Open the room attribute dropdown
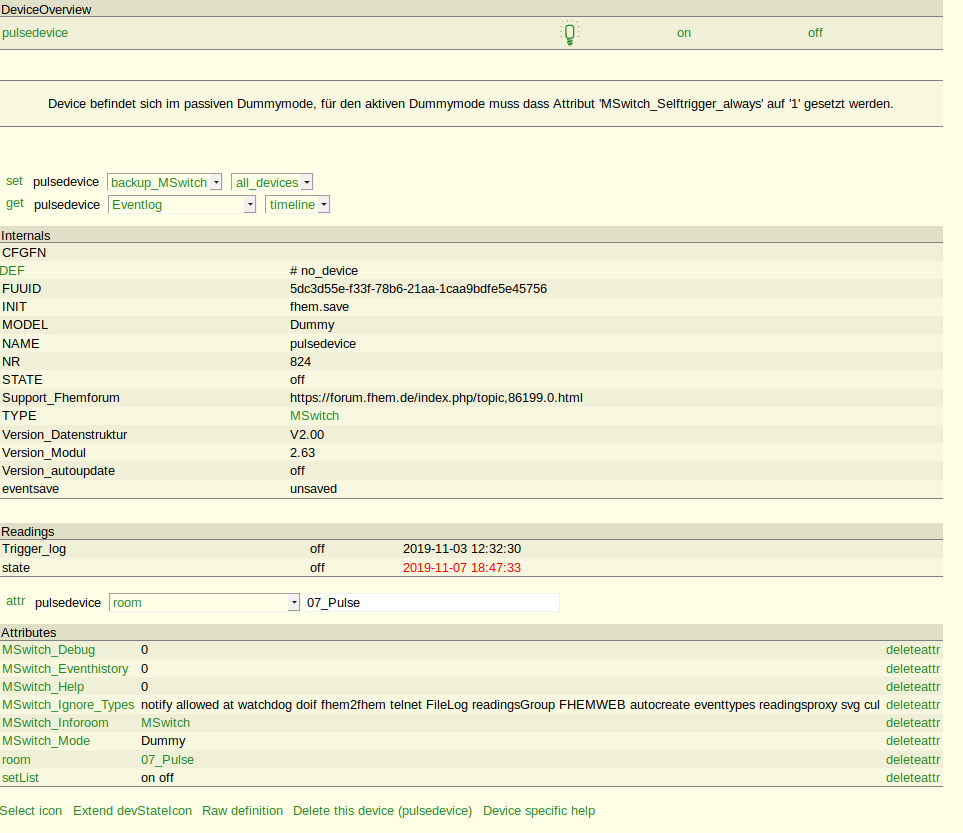 (205, 603)
